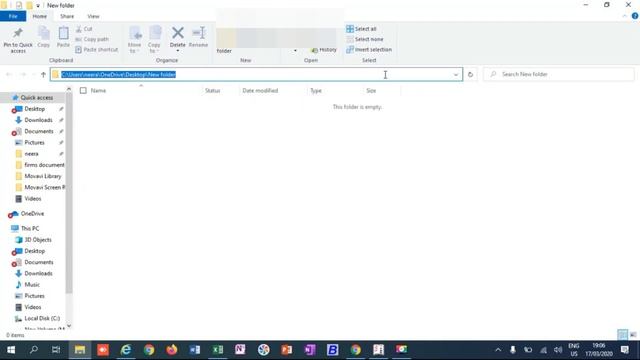Launch Firefox from taskbar

tap(172, 350)
